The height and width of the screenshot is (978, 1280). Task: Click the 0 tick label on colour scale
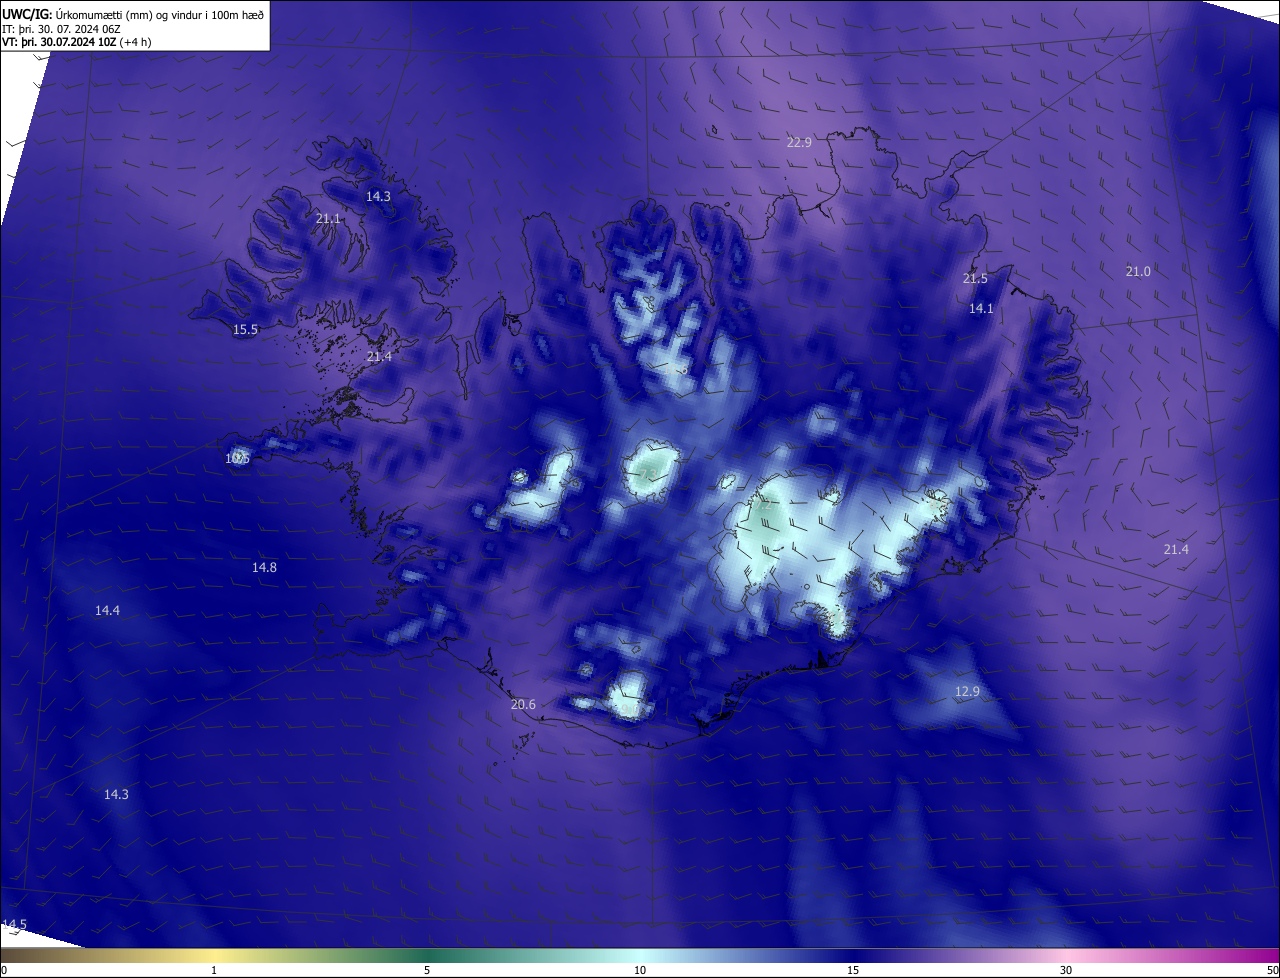pos(4,970)
